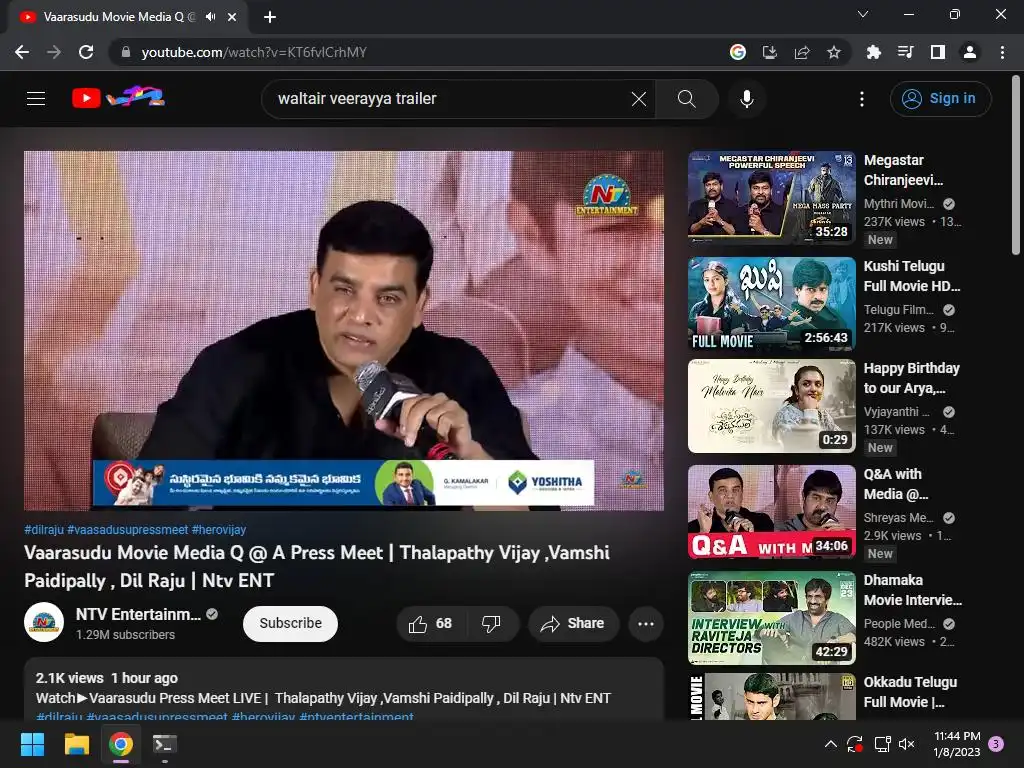Open a new tab with plus button
1024x768 pixels.
270,17
